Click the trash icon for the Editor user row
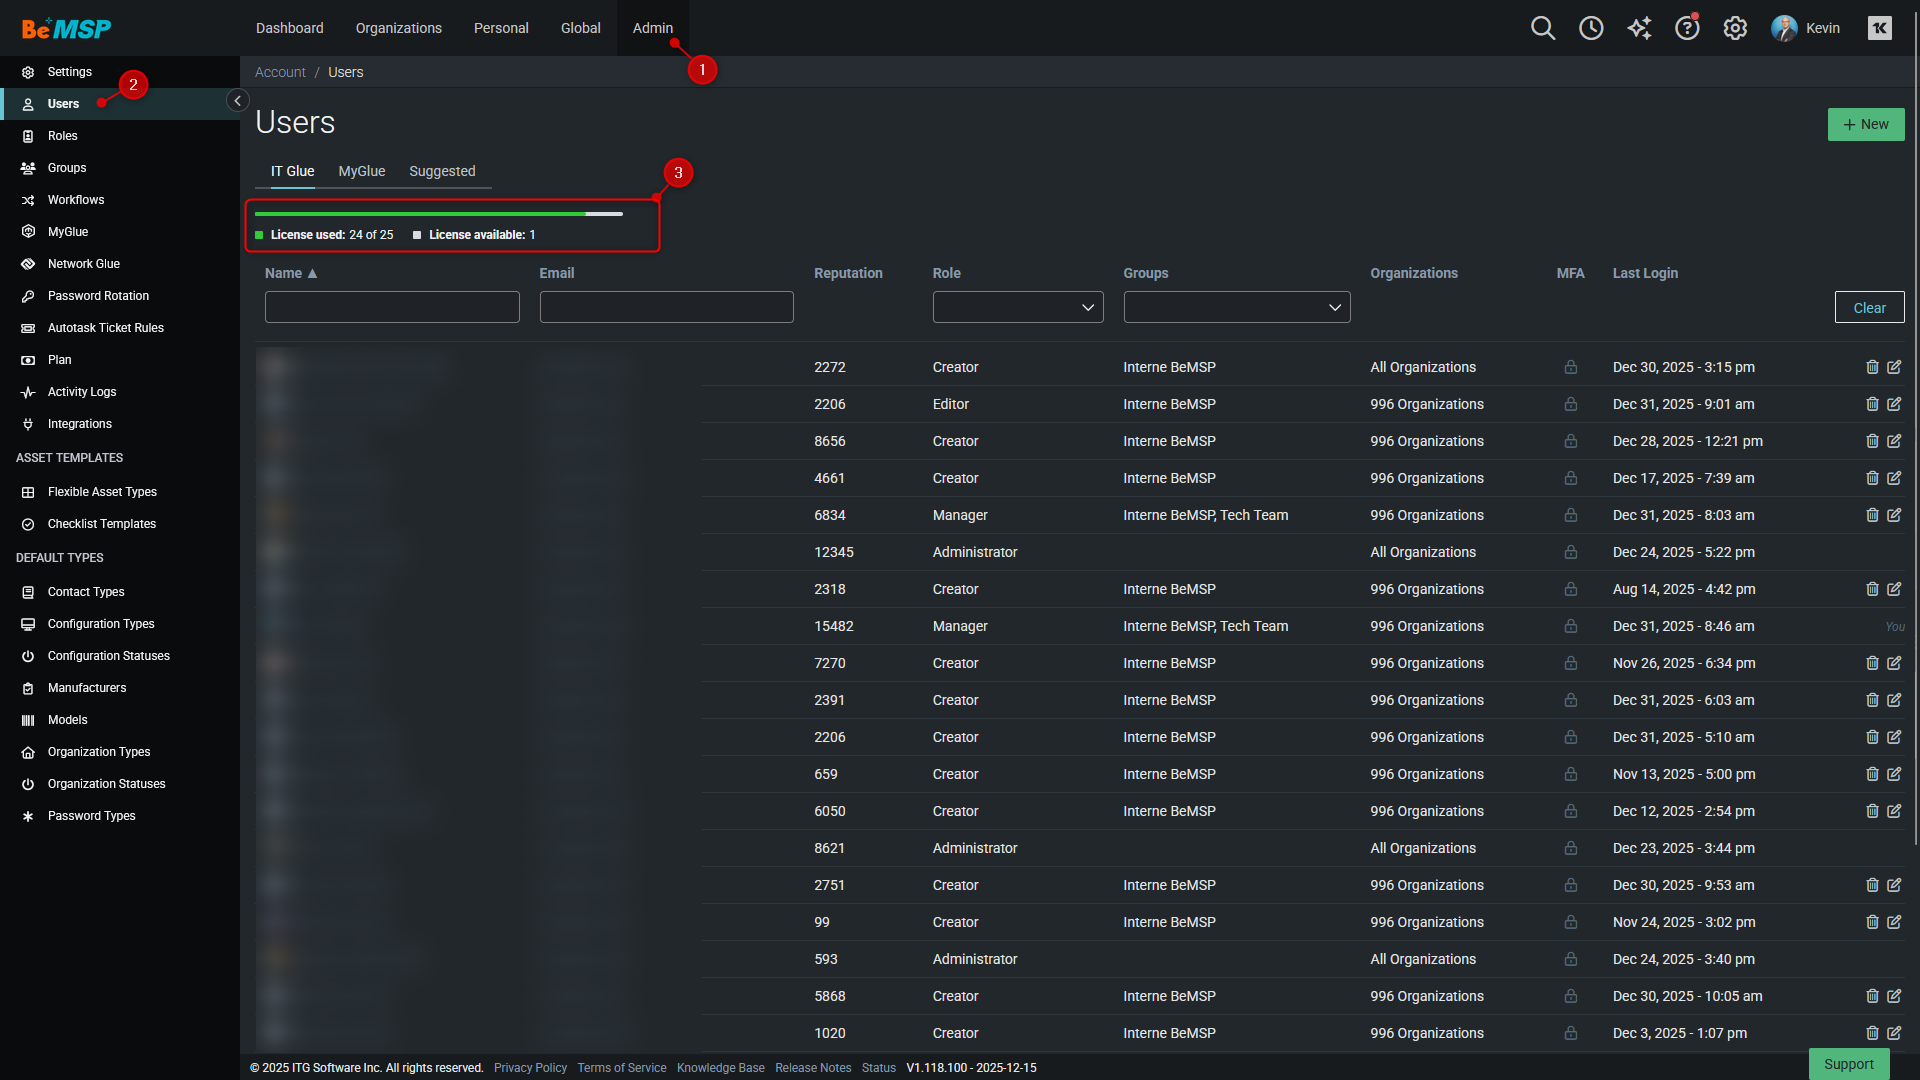The height and width of the screenshot is (1080, 1920). [x=1872, y=404]
